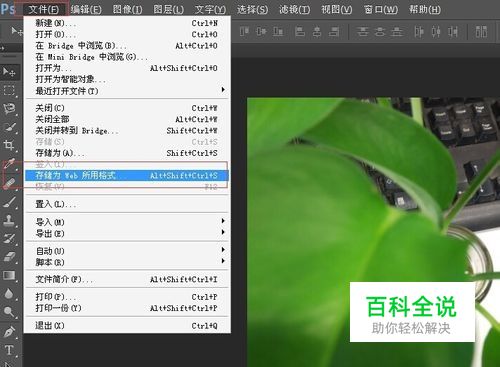This screenshot has height=367, width=500.
Task: Select the Brush tool
Action: pyautogui.click(x=9, y=202)
